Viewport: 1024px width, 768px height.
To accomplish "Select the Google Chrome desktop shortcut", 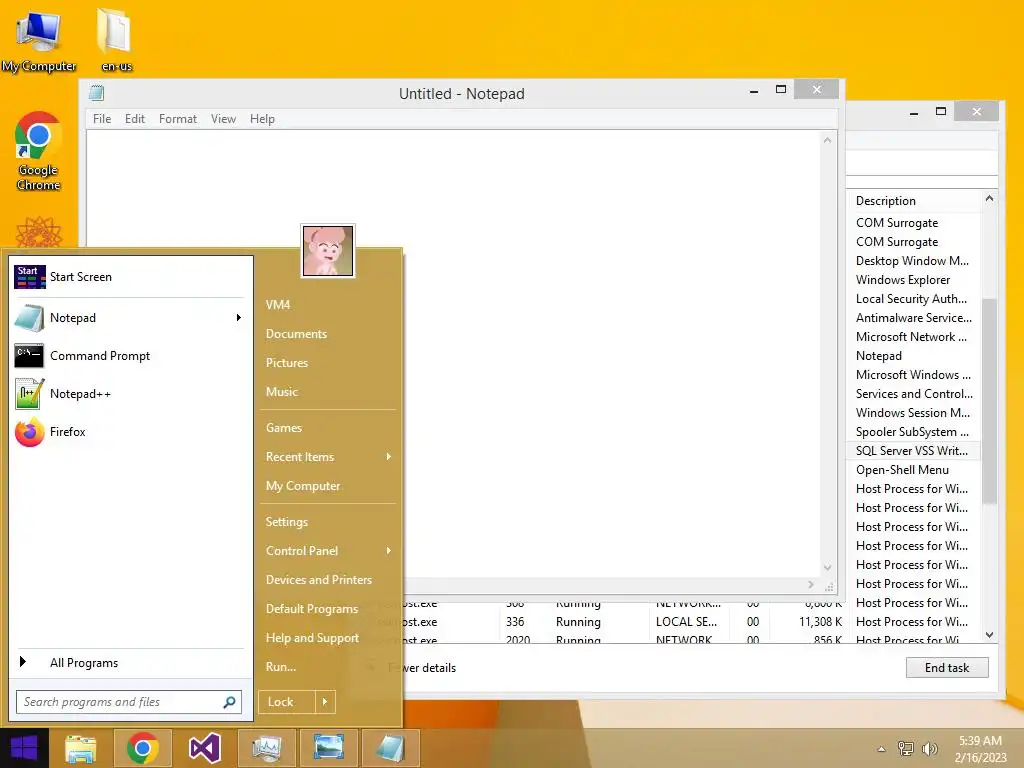I will point(39,152).
